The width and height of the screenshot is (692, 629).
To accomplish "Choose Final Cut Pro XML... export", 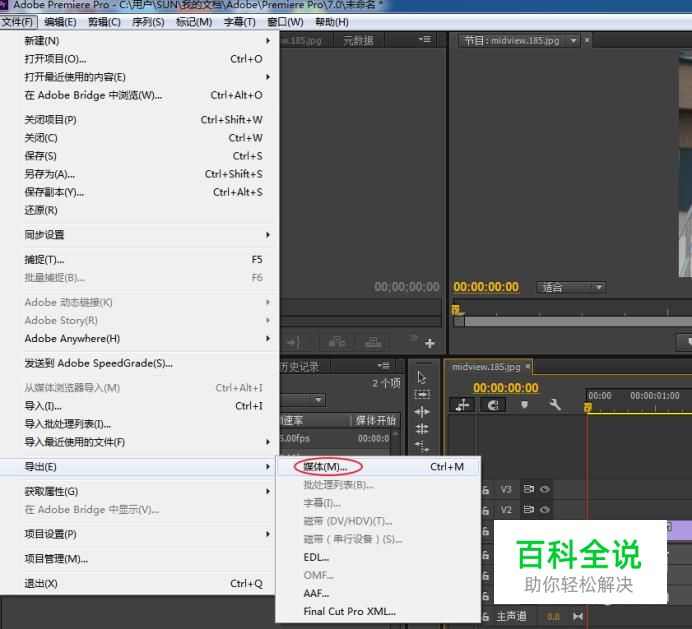I will [x=378, y=611].
